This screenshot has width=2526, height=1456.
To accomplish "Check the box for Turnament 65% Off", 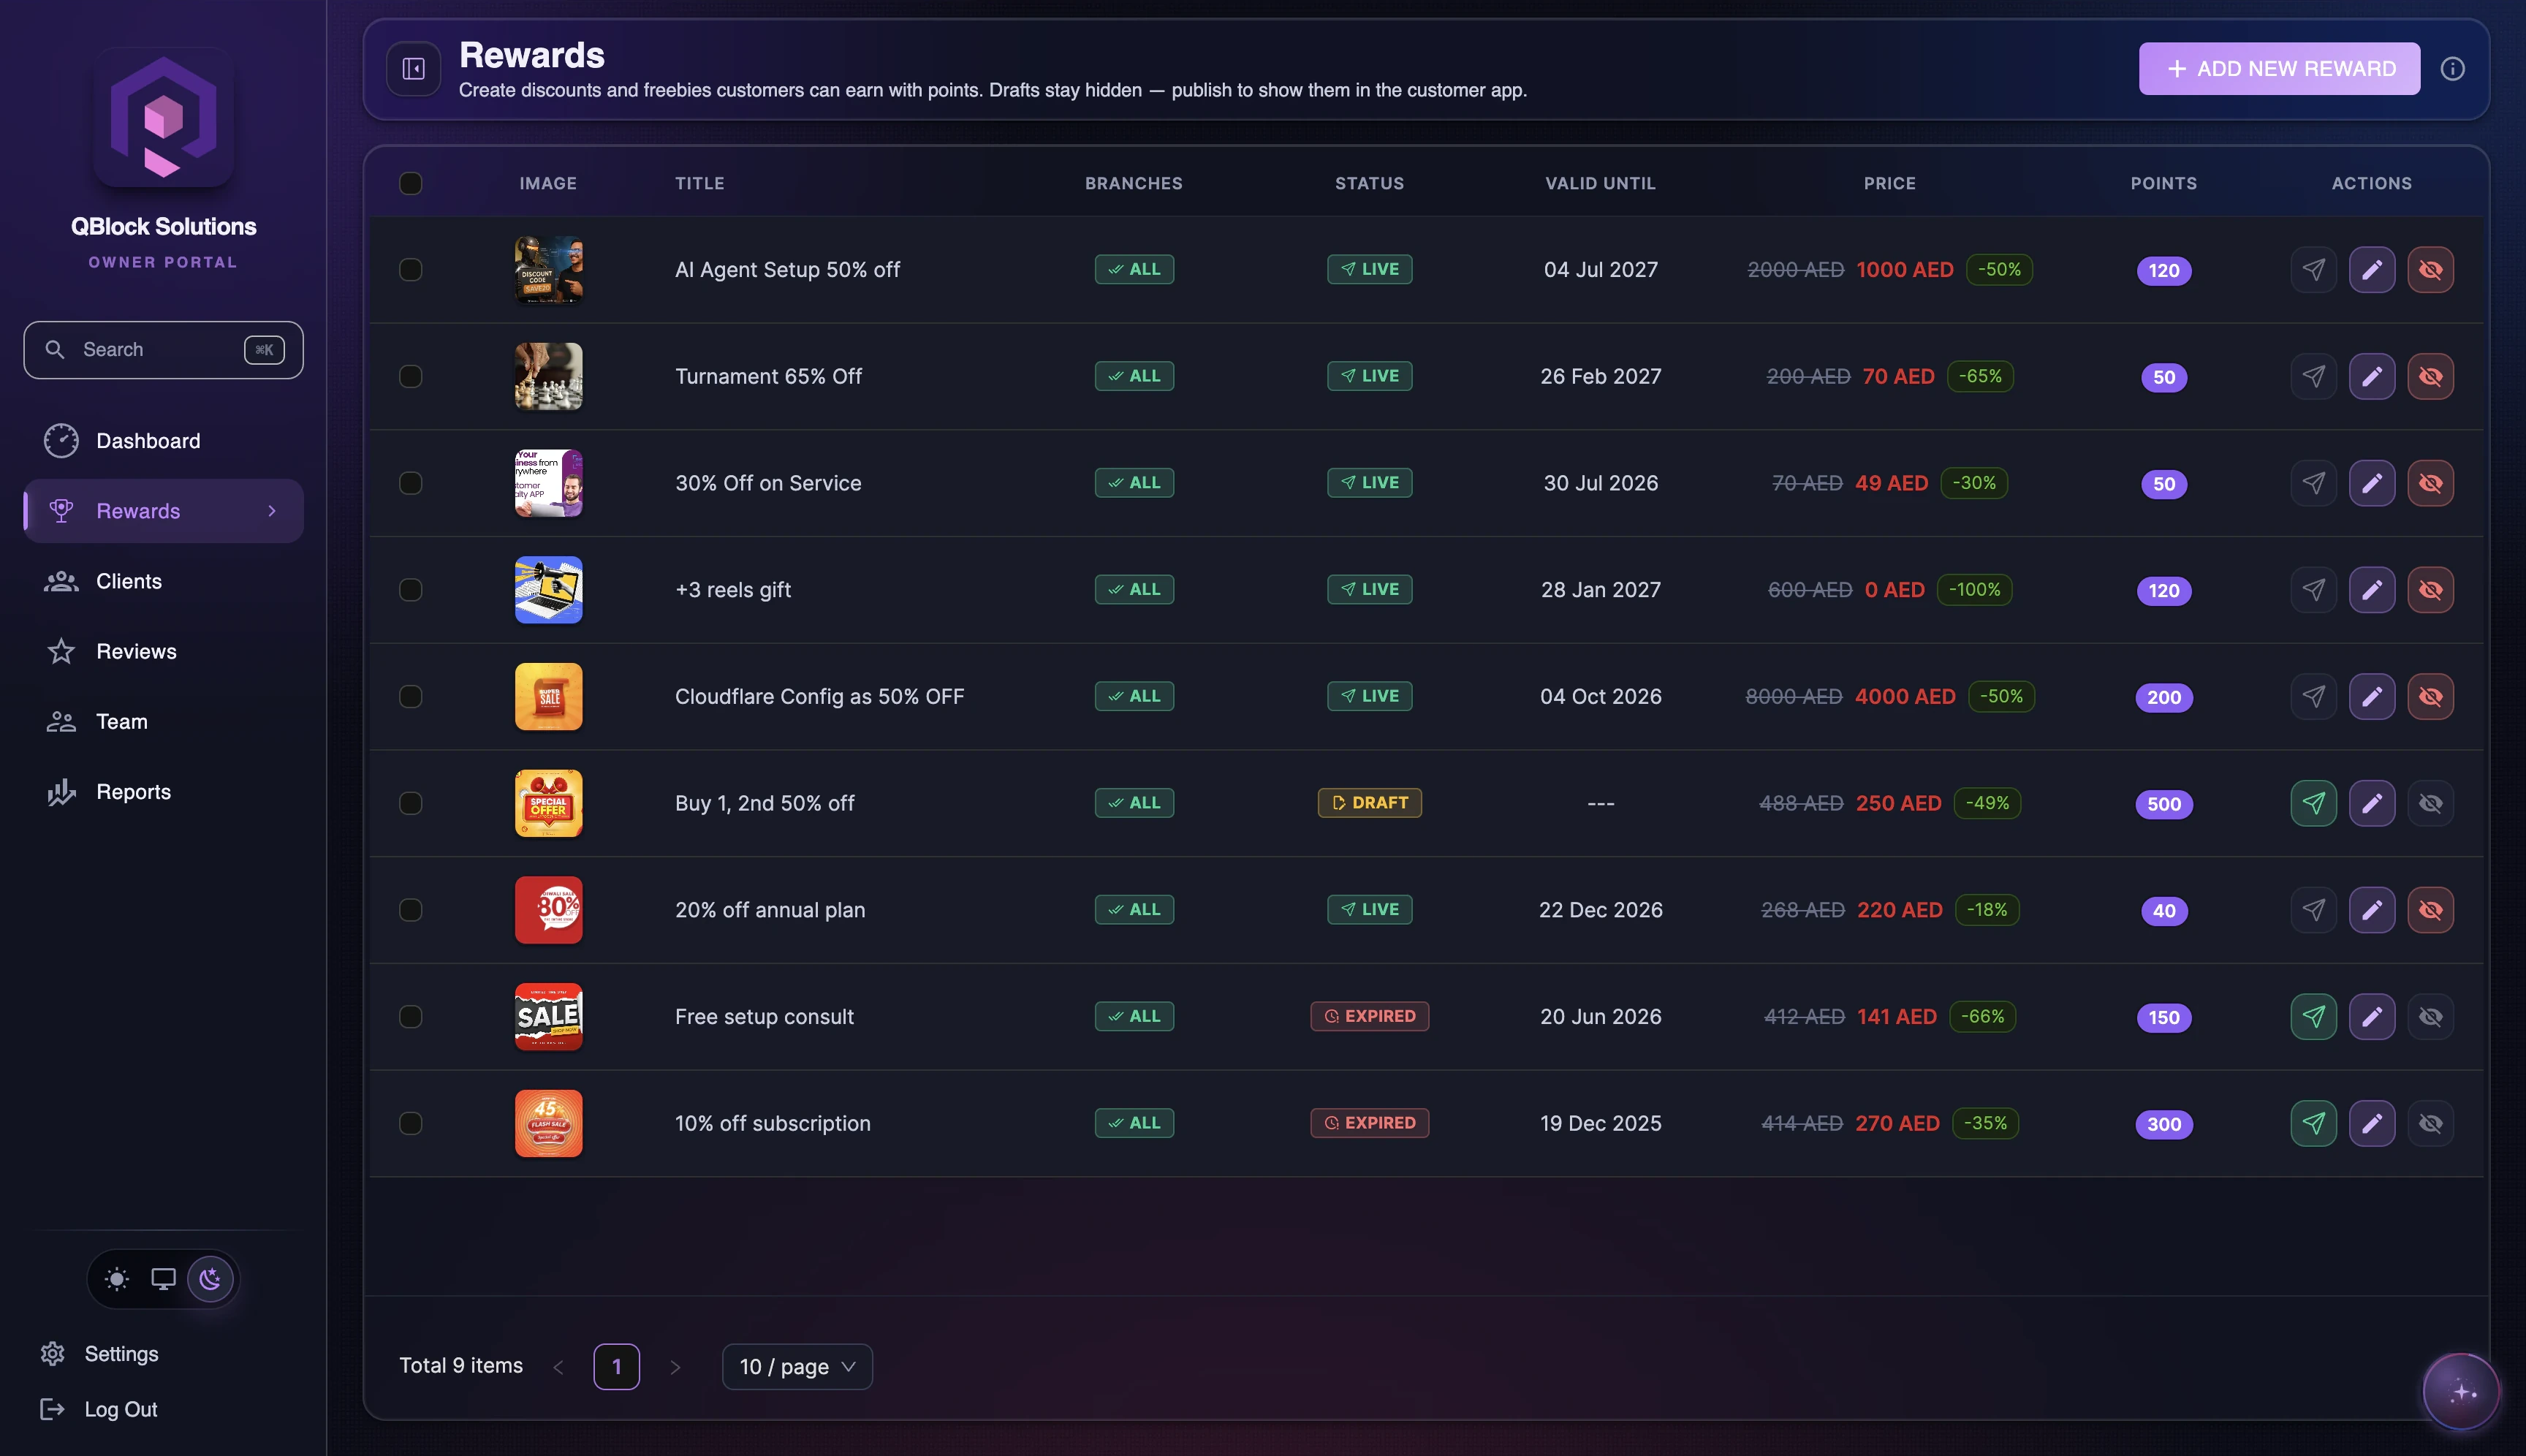I will pos(410,376).
